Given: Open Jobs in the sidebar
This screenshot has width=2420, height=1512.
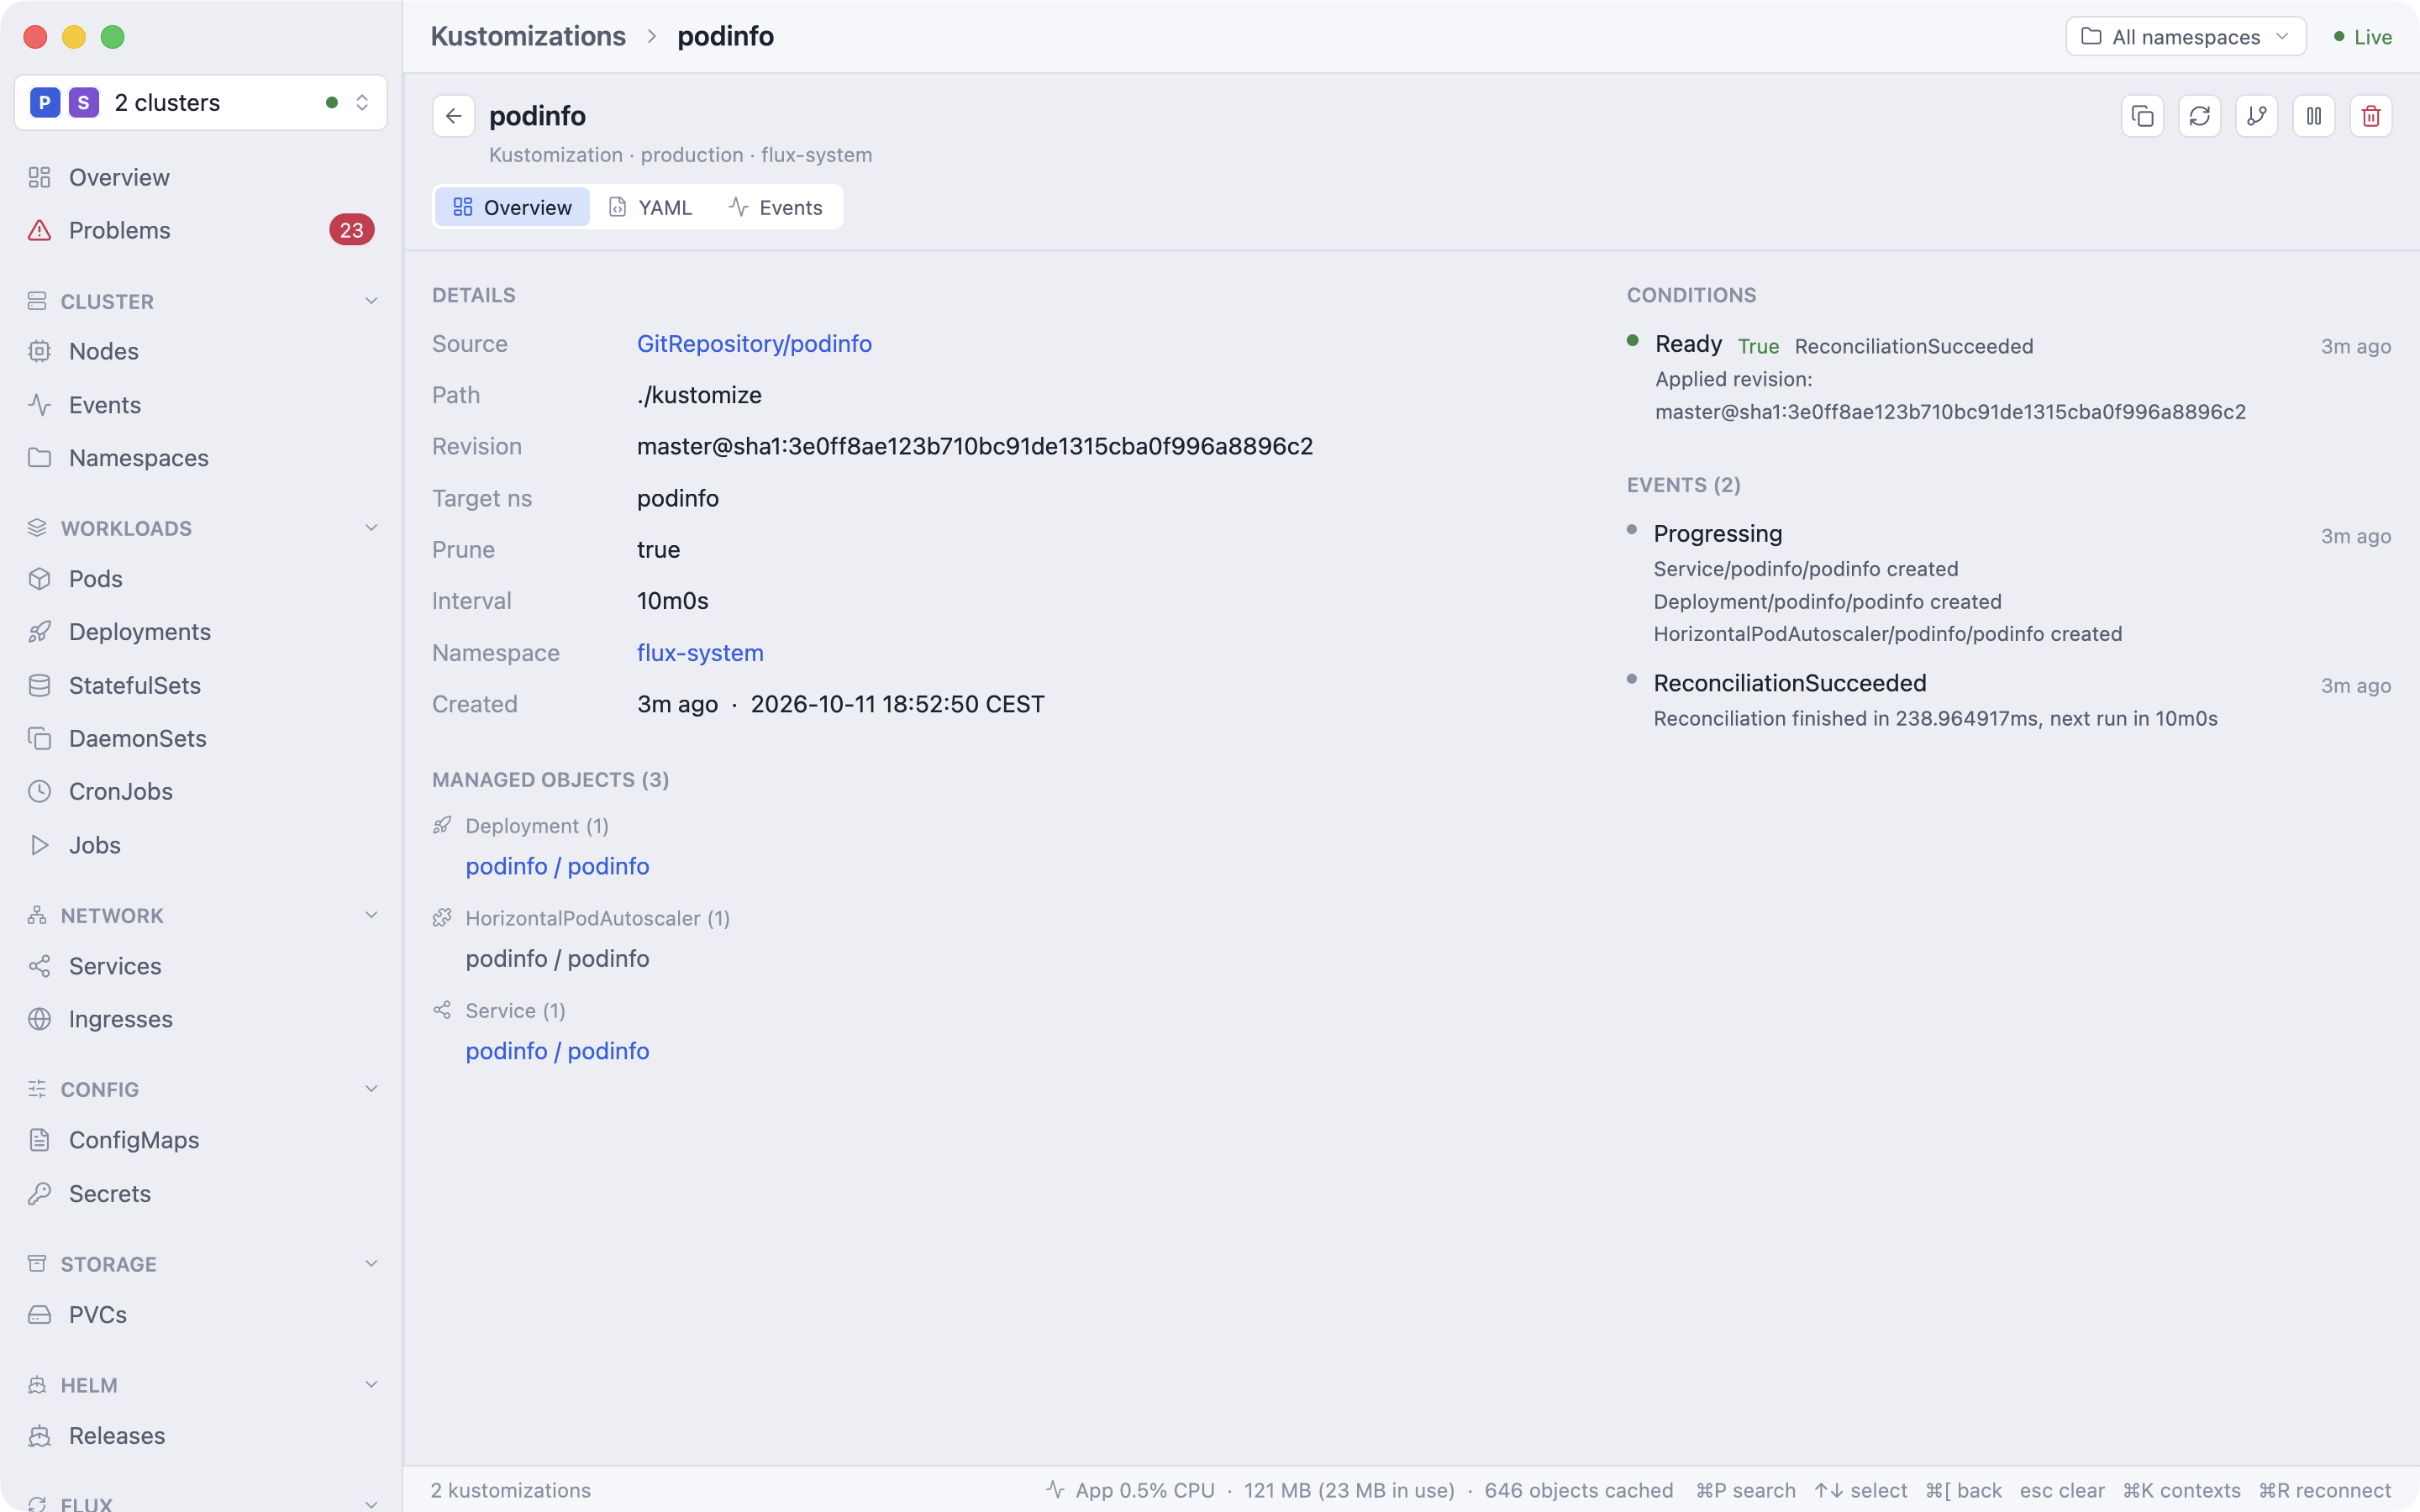Looking at the screenshot, I should (200, 845).
